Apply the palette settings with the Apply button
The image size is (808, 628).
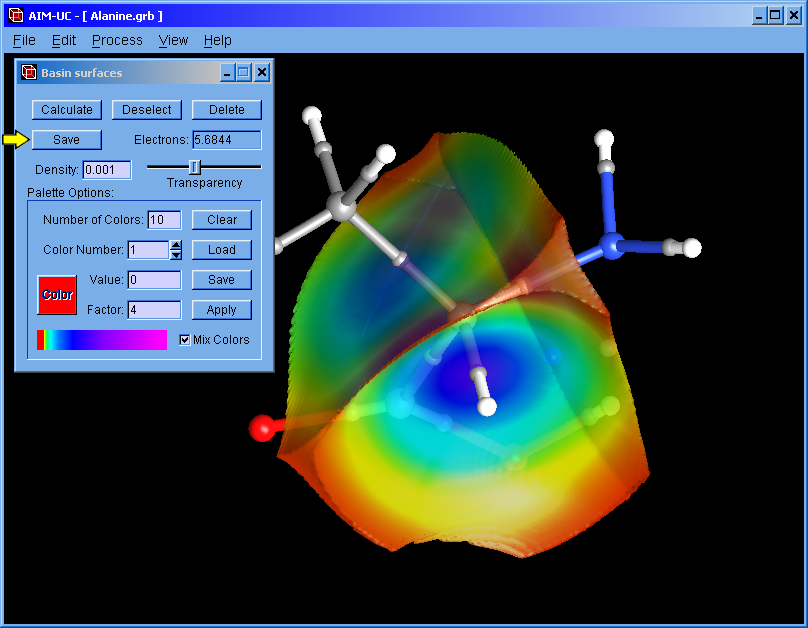pos(221,310)
